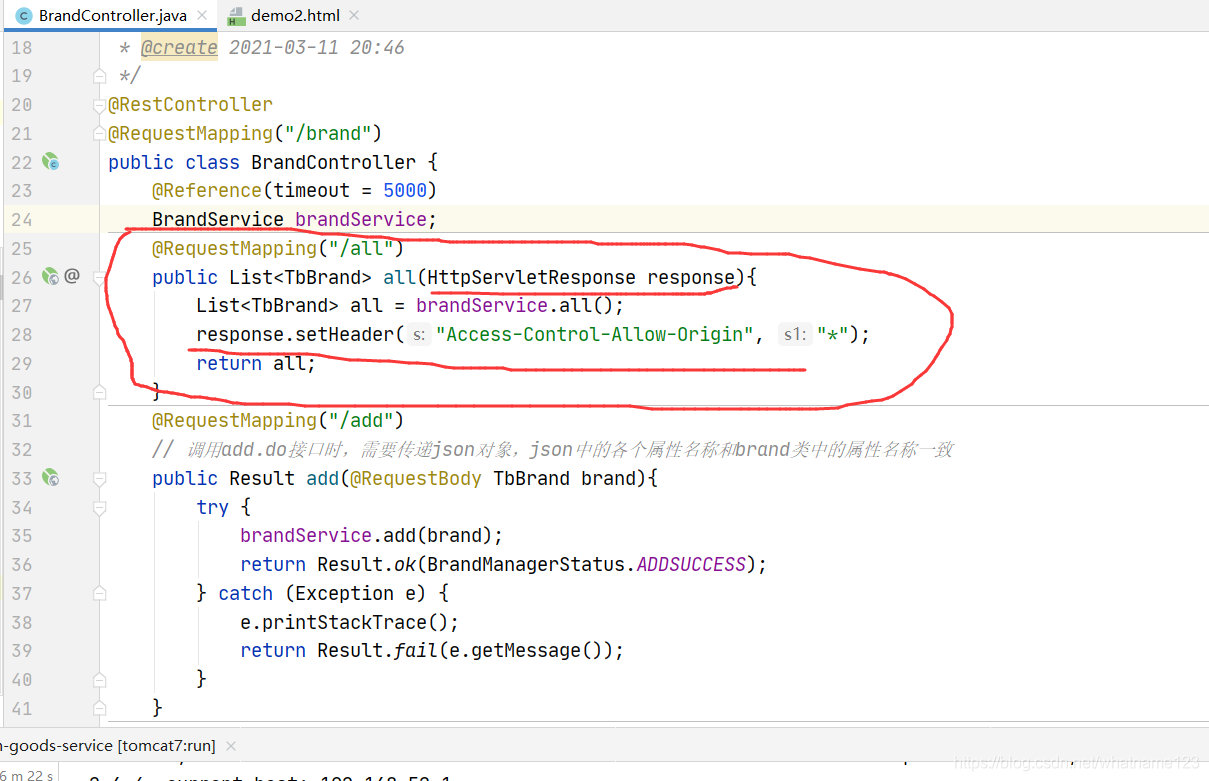Click the "/add" mapping string
Image resolution: width=1209 pixels, height=781 pixels.
coord(360,420)
